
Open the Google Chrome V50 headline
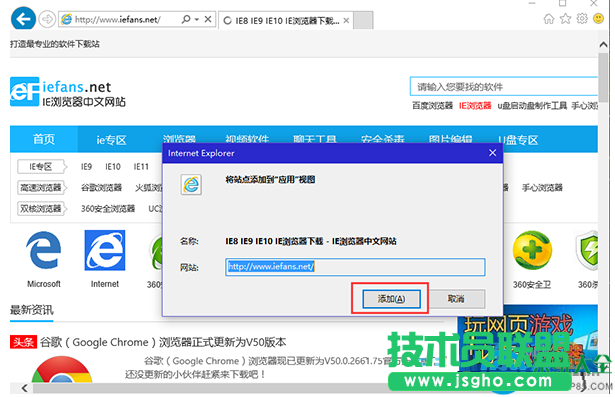click(x=163, y=342)
